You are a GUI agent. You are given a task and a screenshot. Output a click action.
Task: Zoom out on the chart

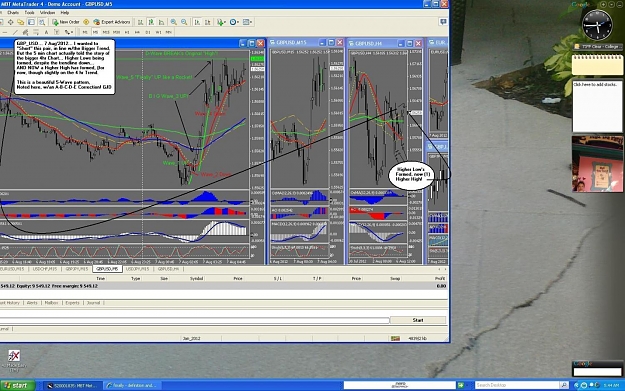[184, 22]
